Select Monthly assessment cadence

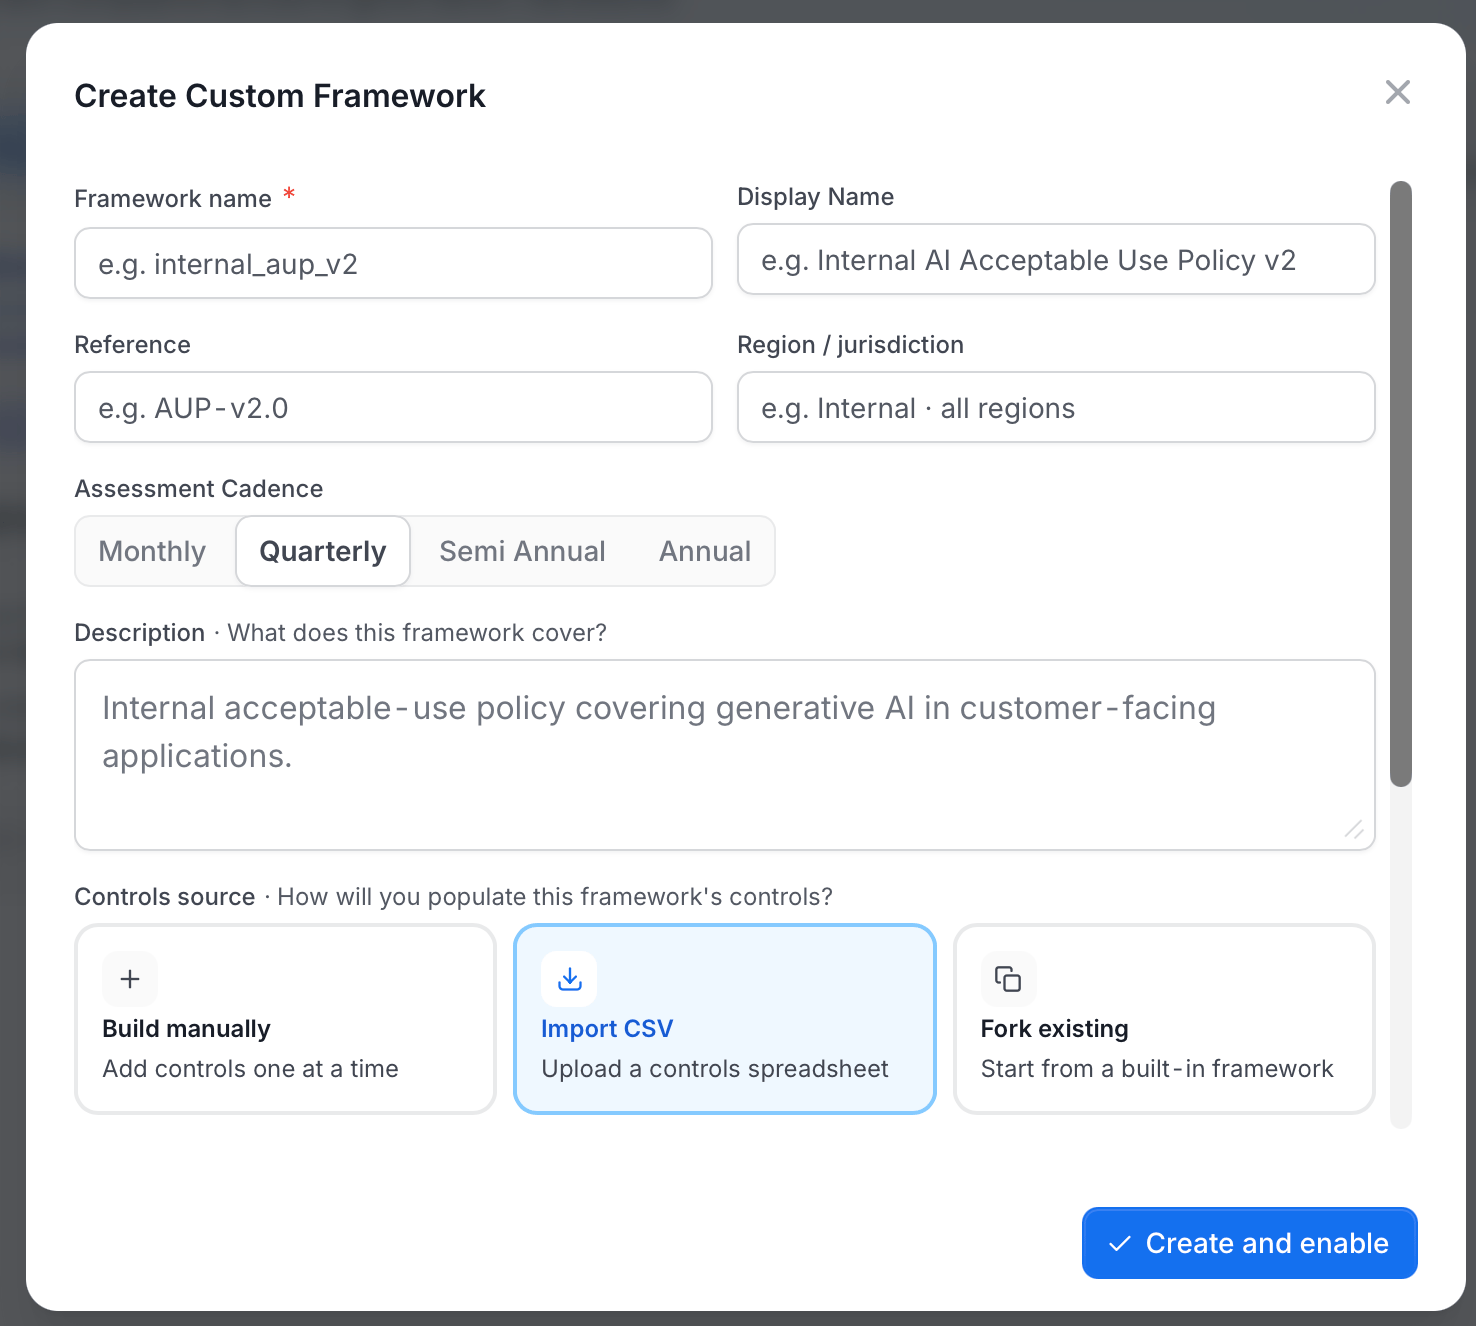152,551
